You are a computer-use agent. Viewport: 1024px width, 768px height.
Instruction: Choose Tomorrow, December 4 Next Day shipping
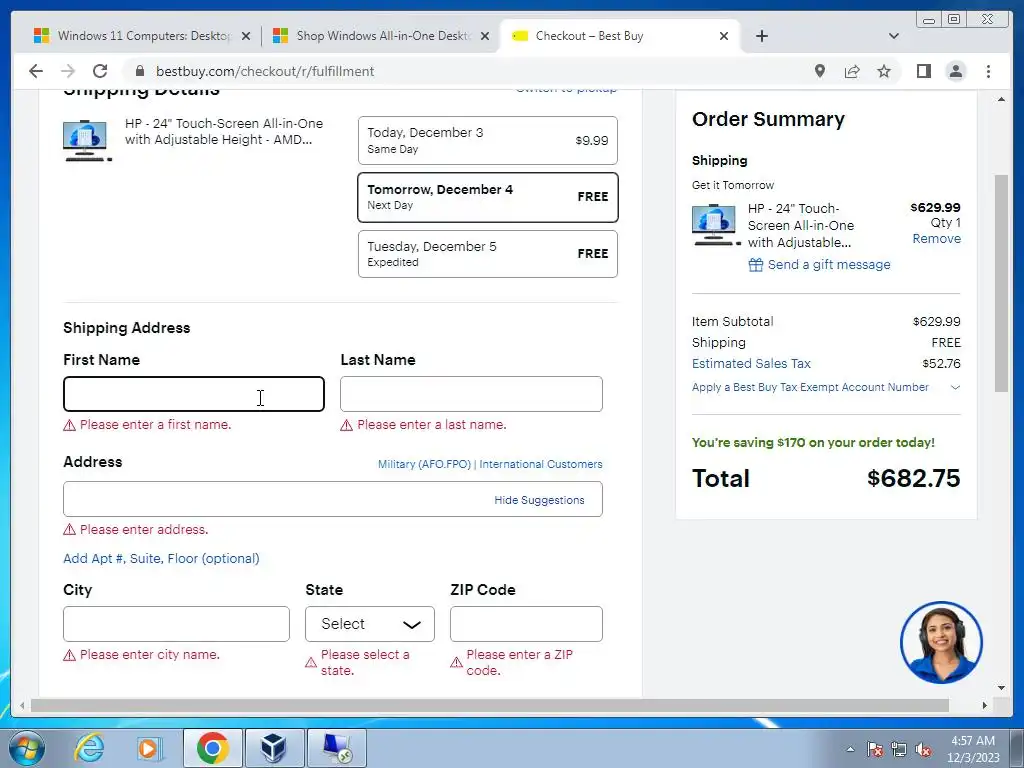click(488, 197)
